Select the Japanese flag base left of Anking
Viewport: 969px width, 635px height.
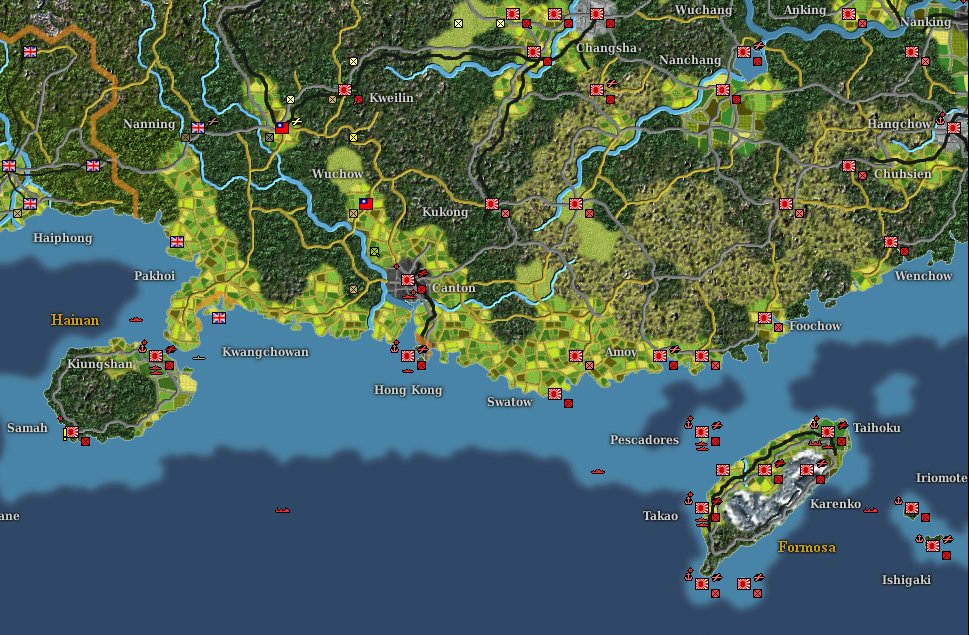(744, 52)
